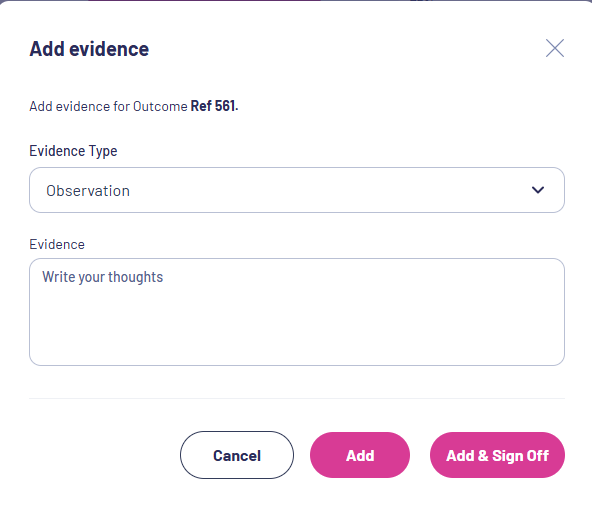
Task: Expand the dropdown chevron arrow
Action: (538, 190)
